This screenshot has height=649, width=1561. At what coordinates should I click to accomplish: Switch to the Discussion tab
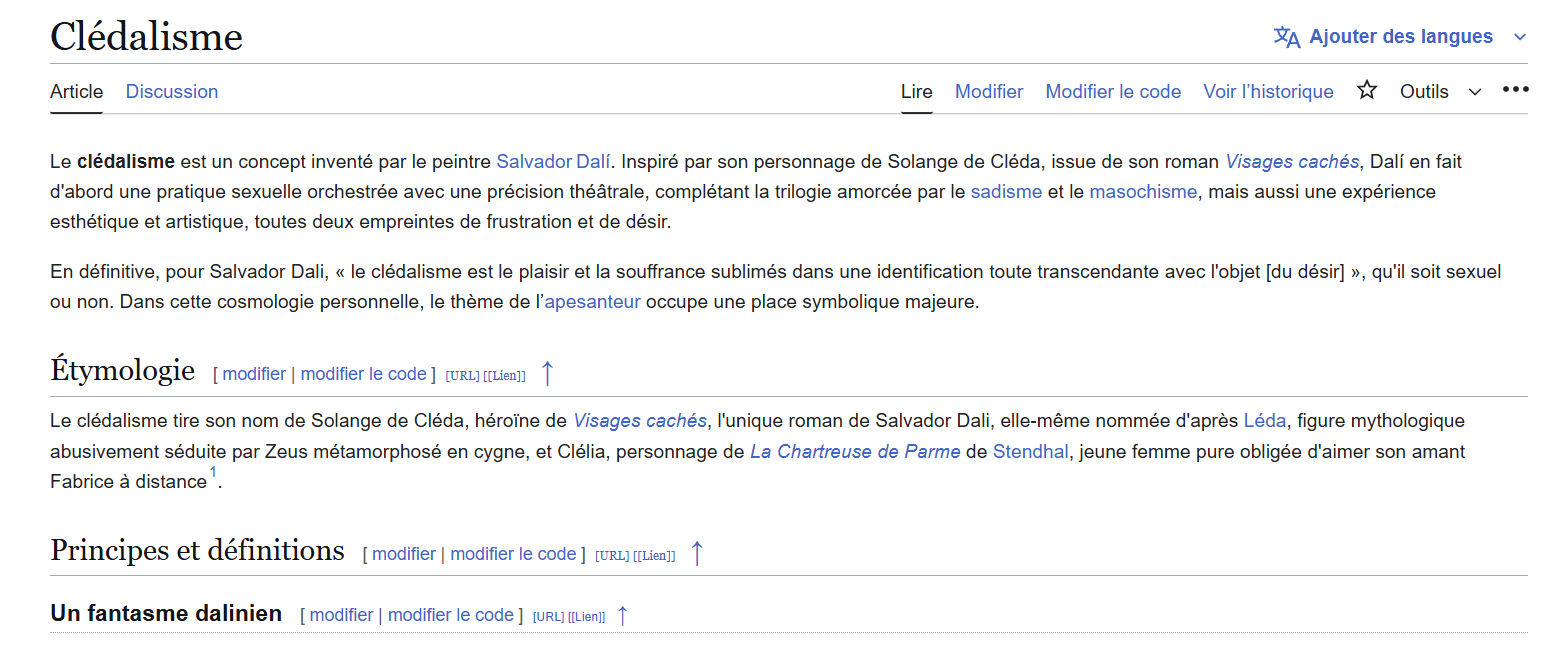click(172, 92)
